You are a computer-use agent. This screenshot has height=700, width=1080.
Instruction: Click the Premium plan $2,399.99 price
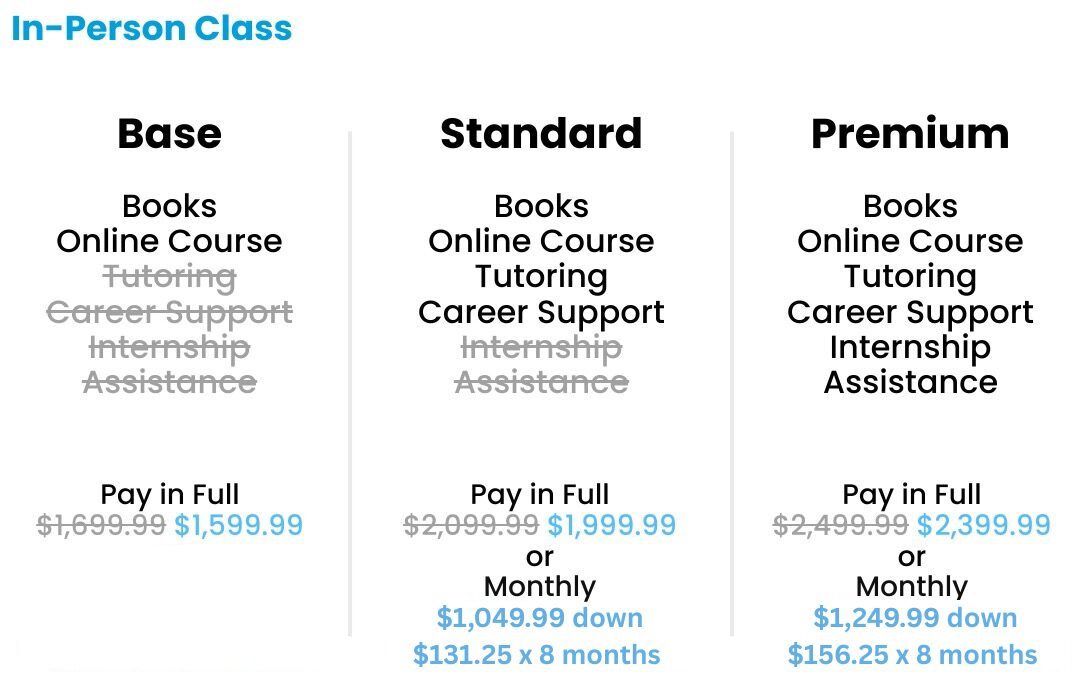point(984,525)
